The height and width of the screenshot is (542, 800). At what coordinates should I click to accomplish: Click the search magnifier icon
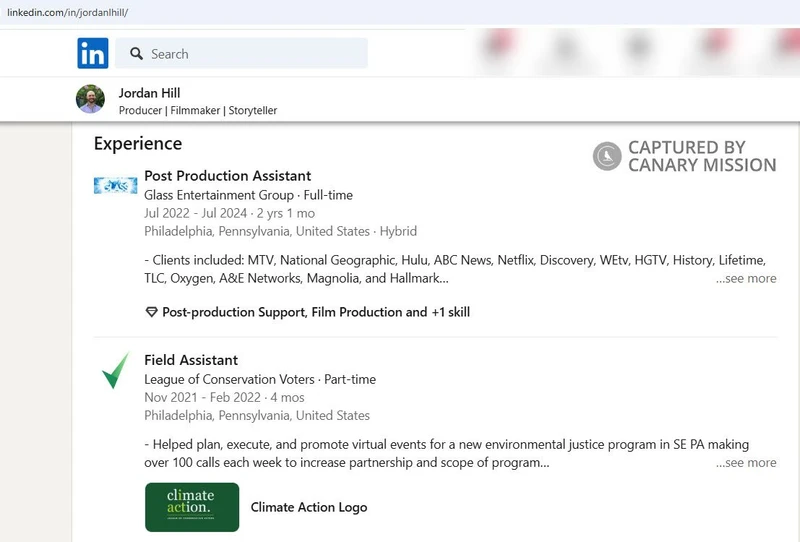[136, 54]
